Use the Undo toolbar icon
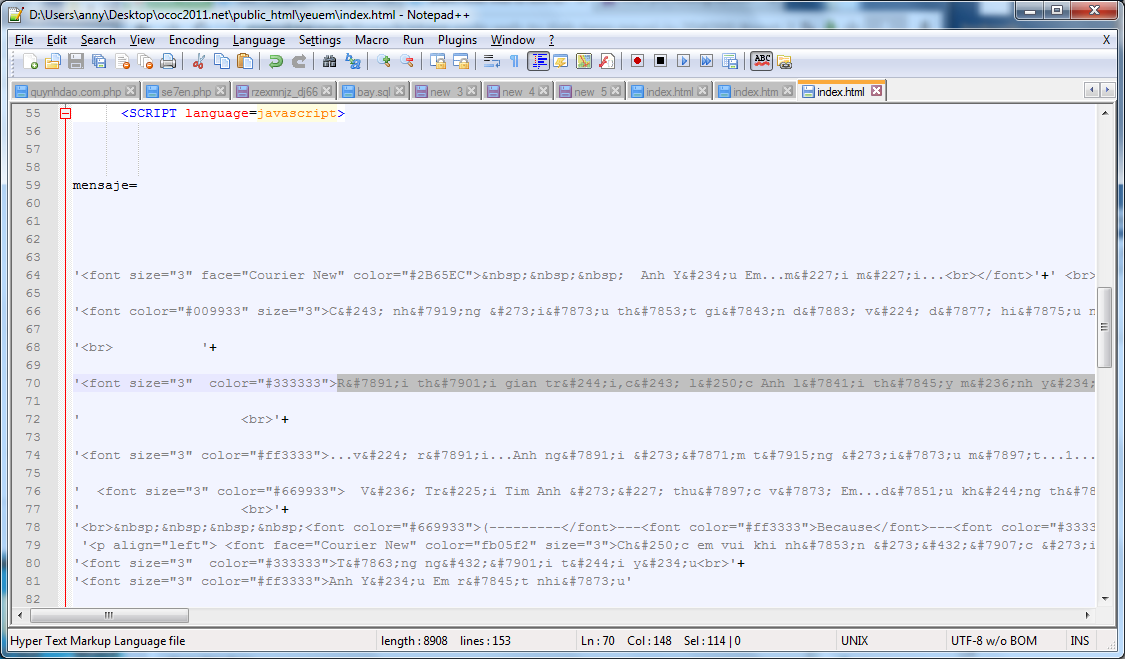1125x659 pixels. click(273, 61)
